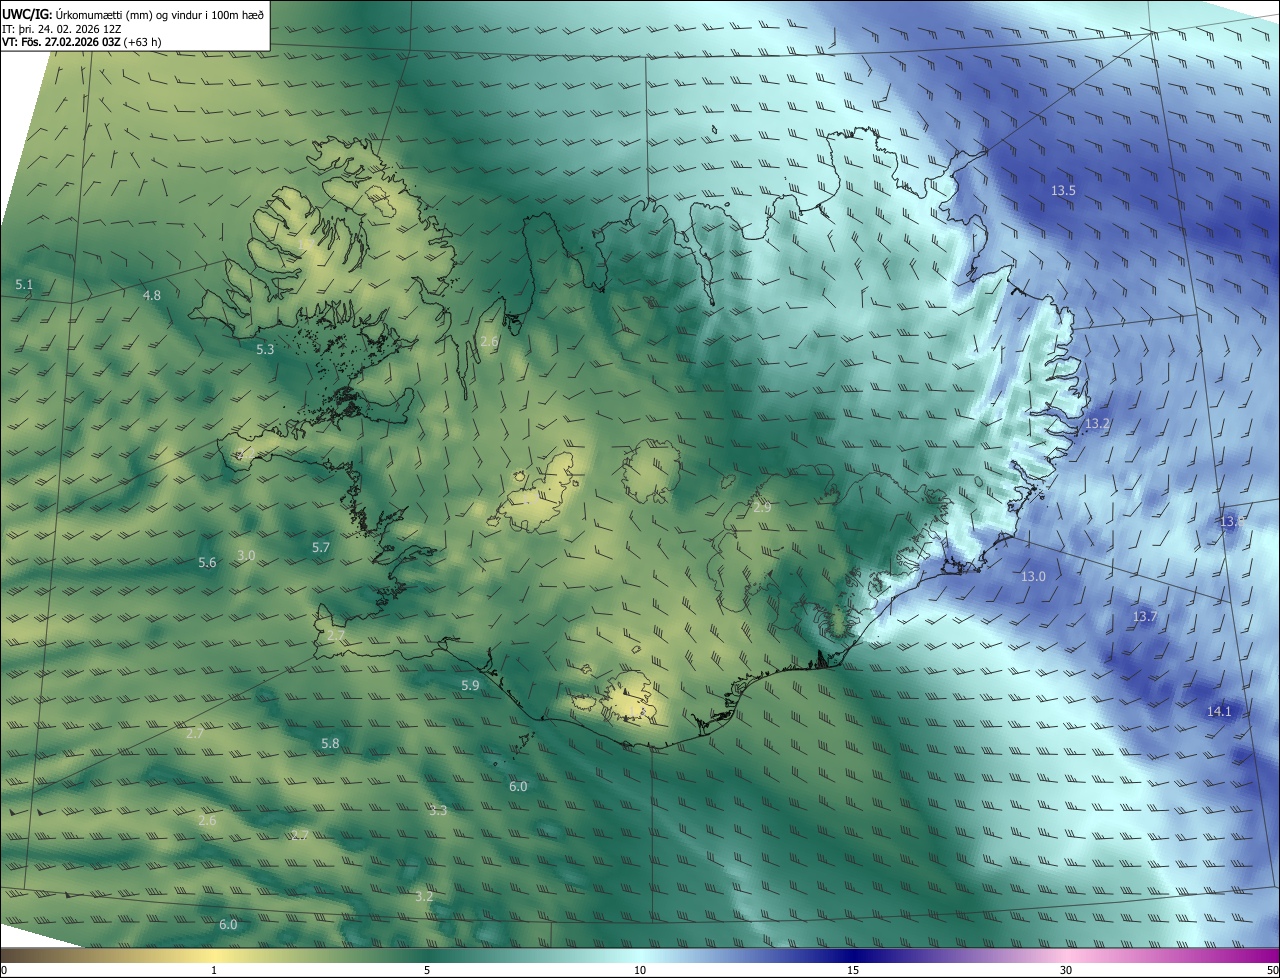1280x978 pixels.
Task: Click the 5.1 value label
Action: tap(24, 285)
